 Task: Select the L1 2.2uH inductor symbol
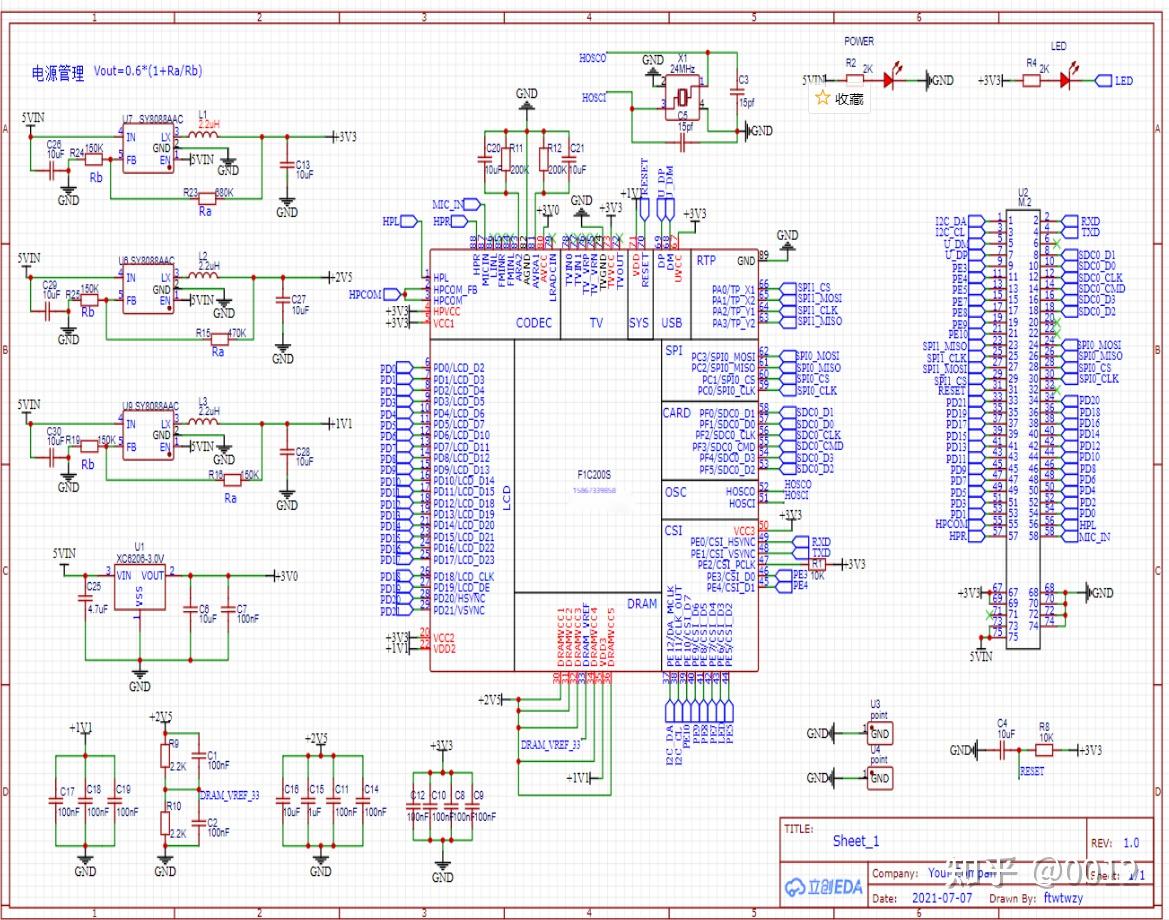click(203, 135)
